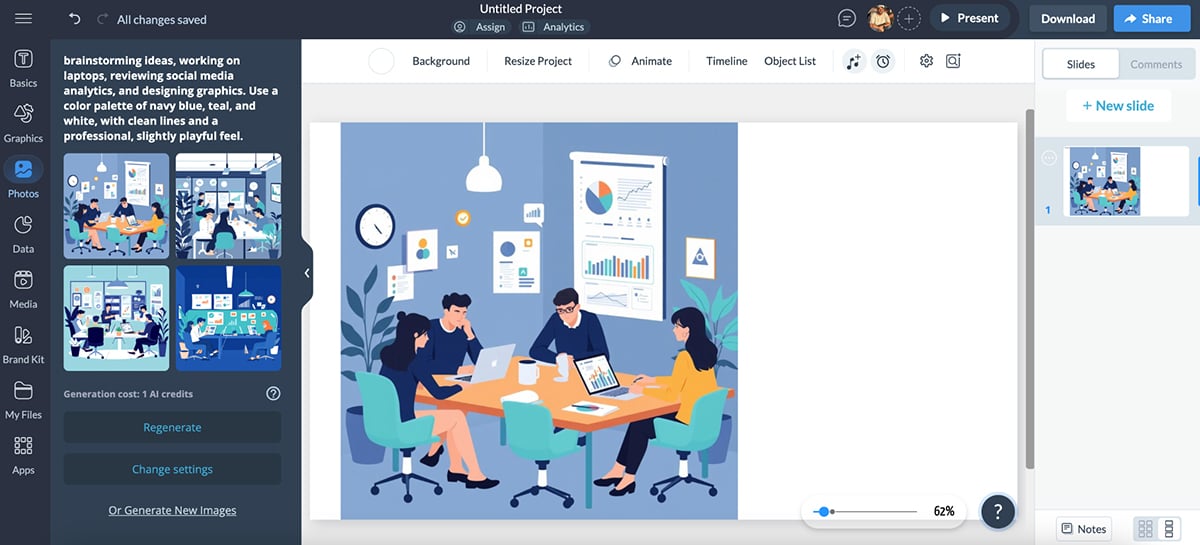Image resolution: width=1200 pixels, height=545 pixels.
Task: Open slide 1 options menu
Action: click(x=1049, y=158)
